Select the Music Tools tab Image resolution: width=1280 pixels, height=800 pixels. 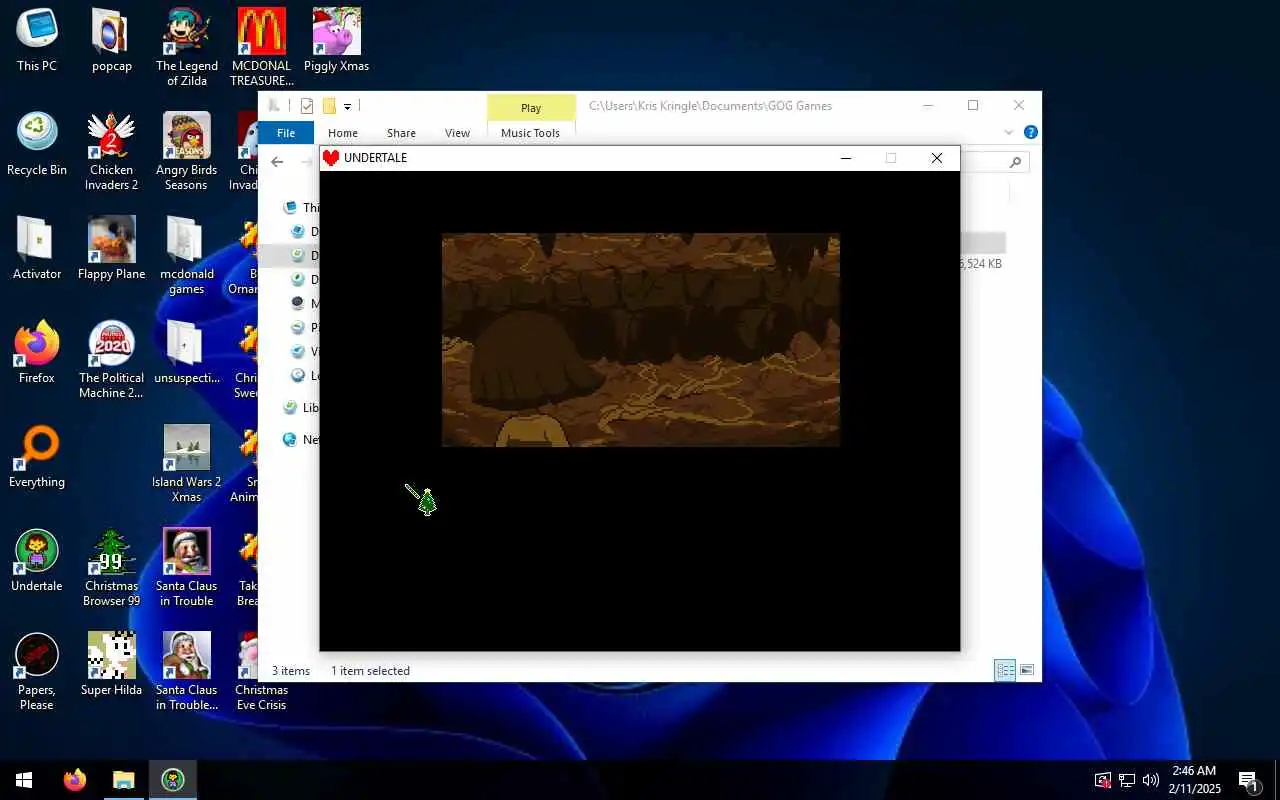[530, 133]
